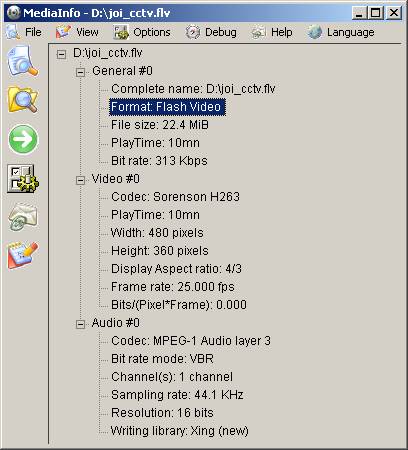The width and height of the screenshot is (408, 450).
Task: Click the green arrow export icon
Action: tap(23, 139)
